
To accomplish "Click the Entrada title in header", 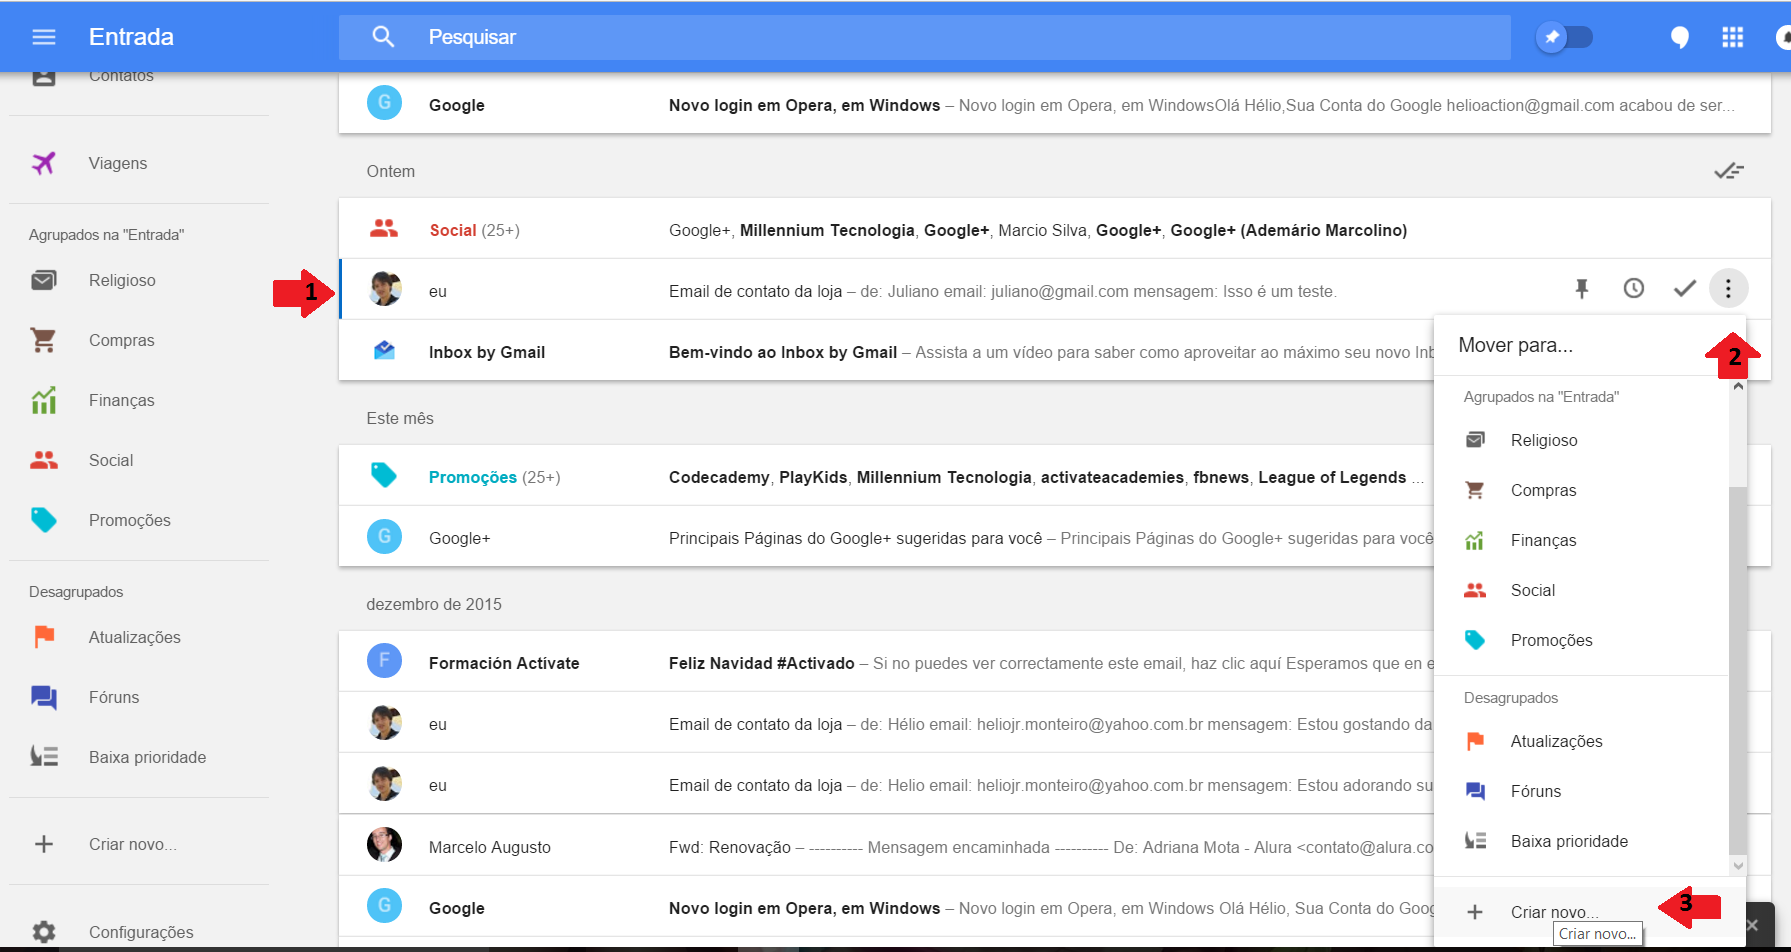I will [131, 37].
